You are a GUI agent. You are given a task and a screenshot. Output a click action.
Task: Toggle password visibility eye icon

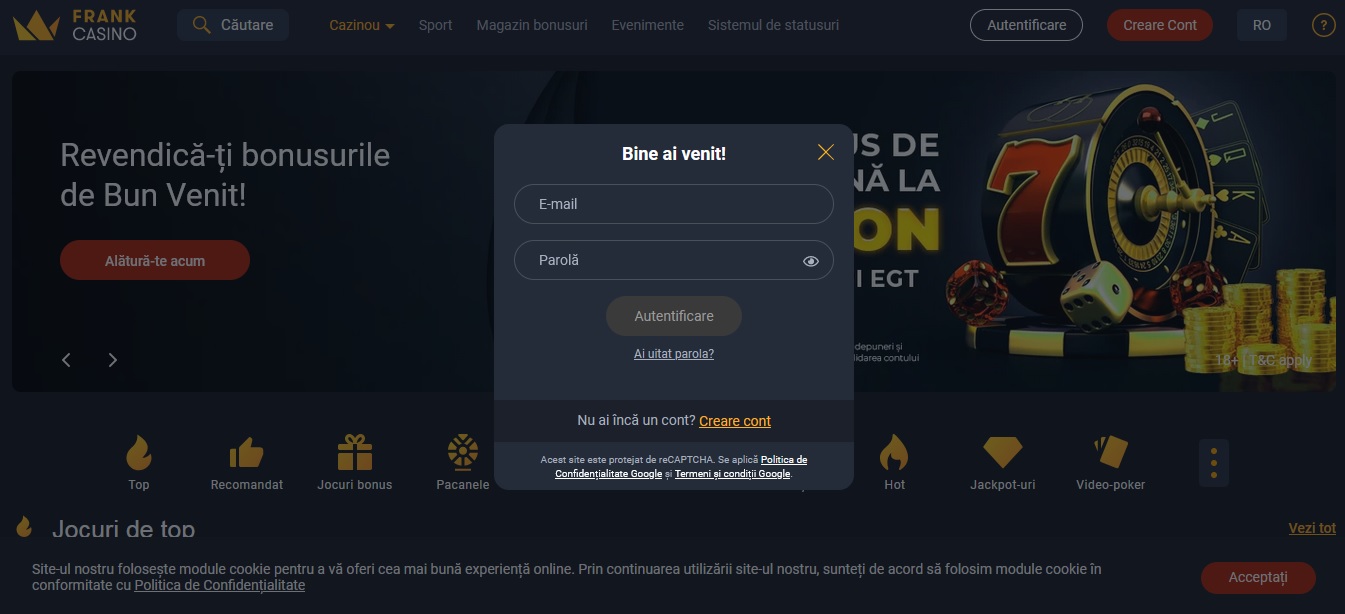[x=811, y=261]
